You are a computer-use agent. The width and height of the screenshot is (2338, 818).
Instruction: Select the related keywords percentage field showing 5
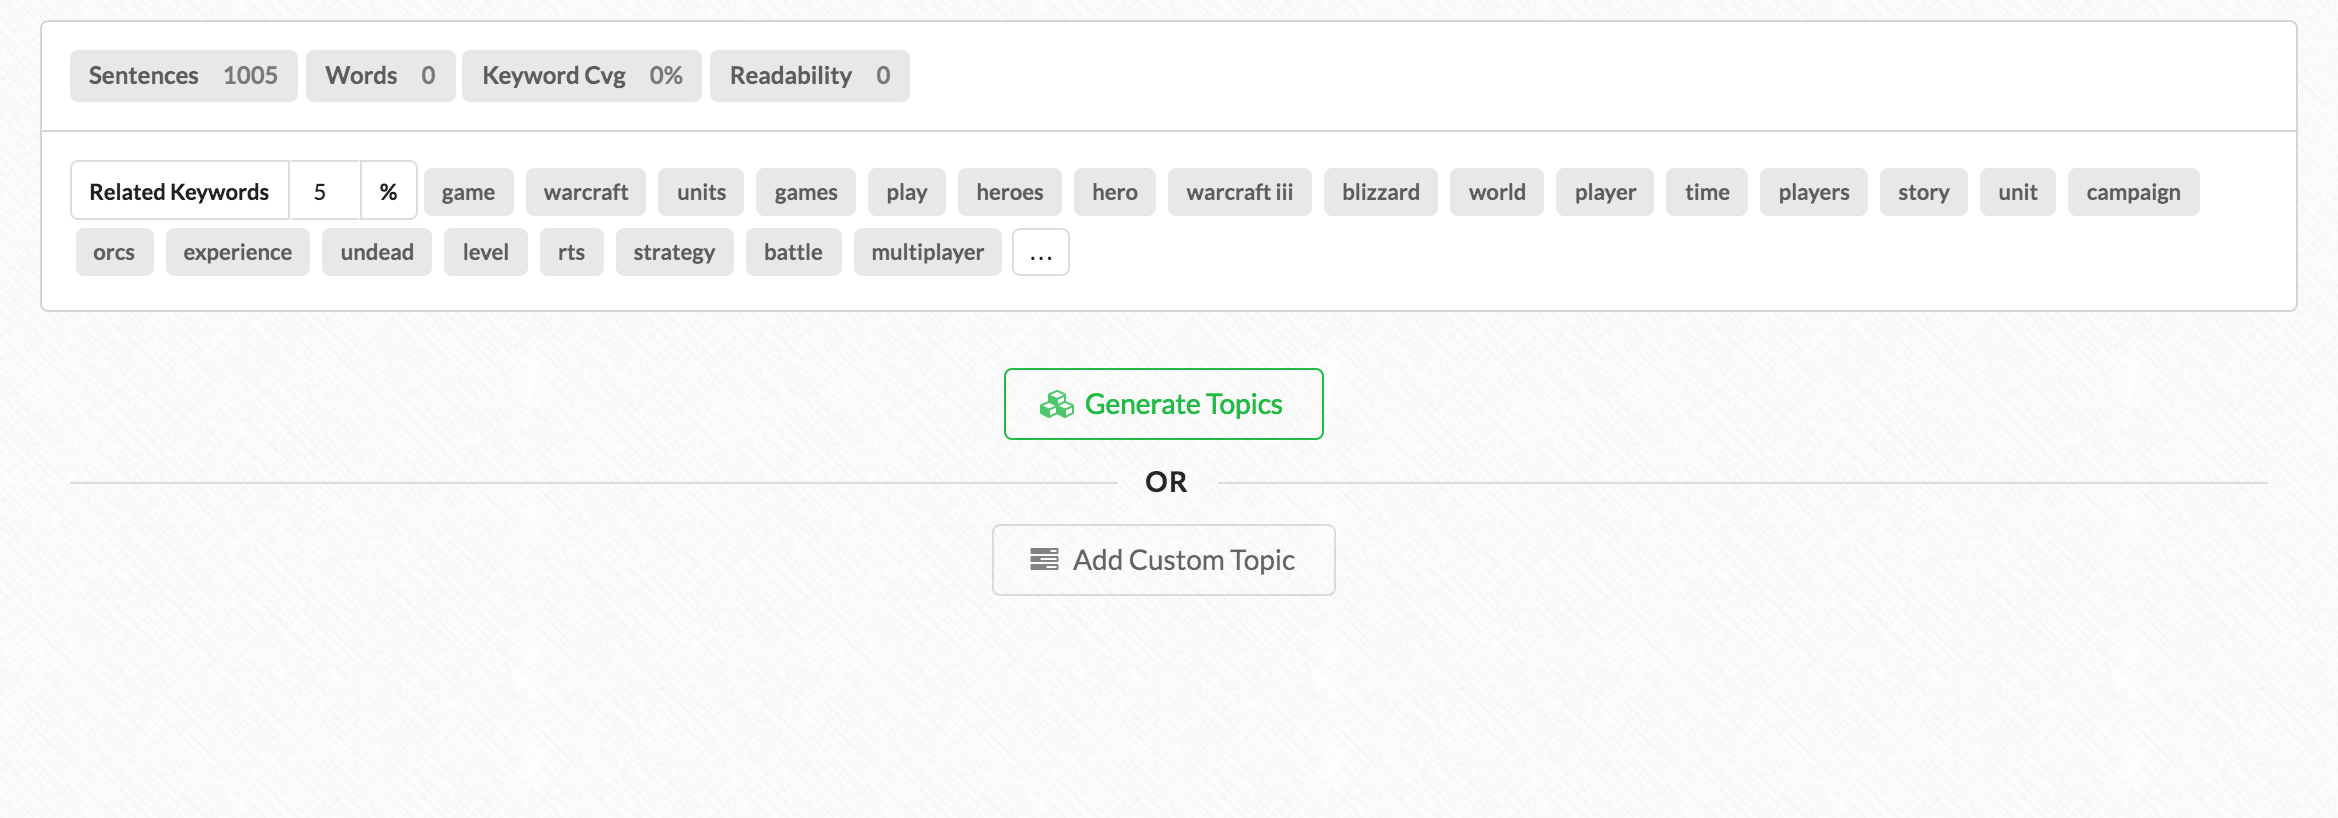point(325,191)
